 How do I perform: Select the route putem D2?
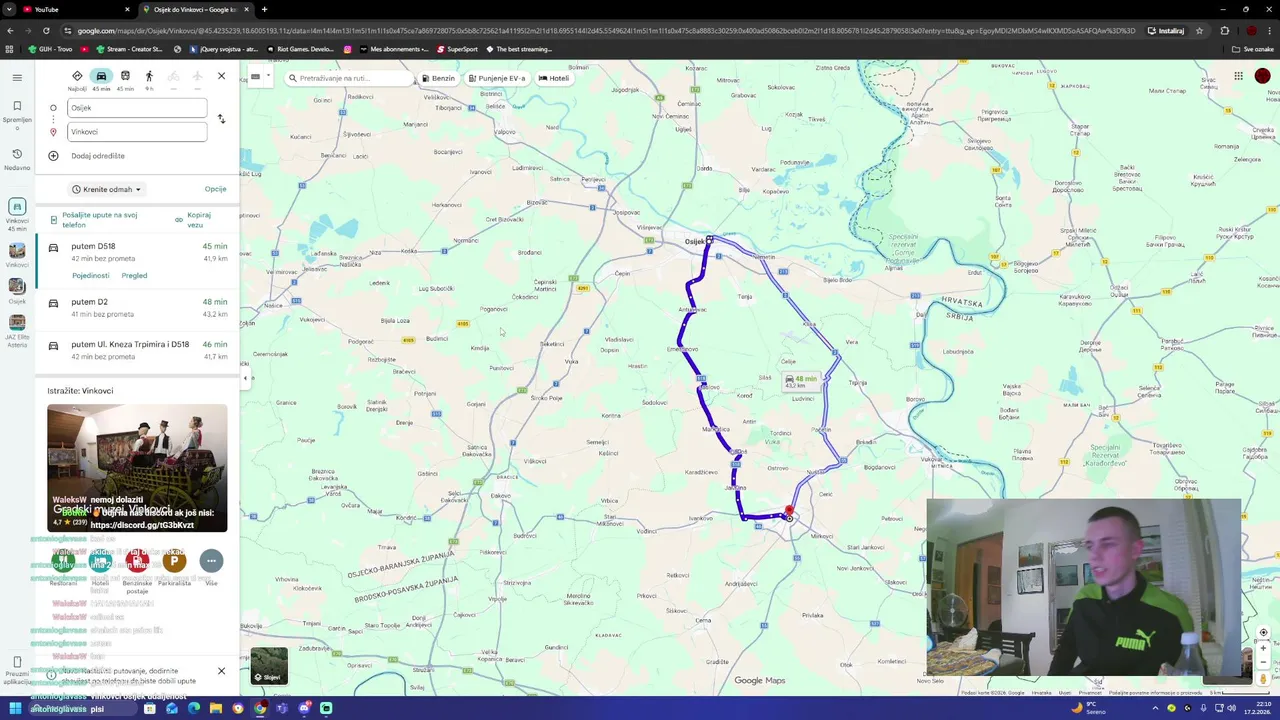[137, 307]
